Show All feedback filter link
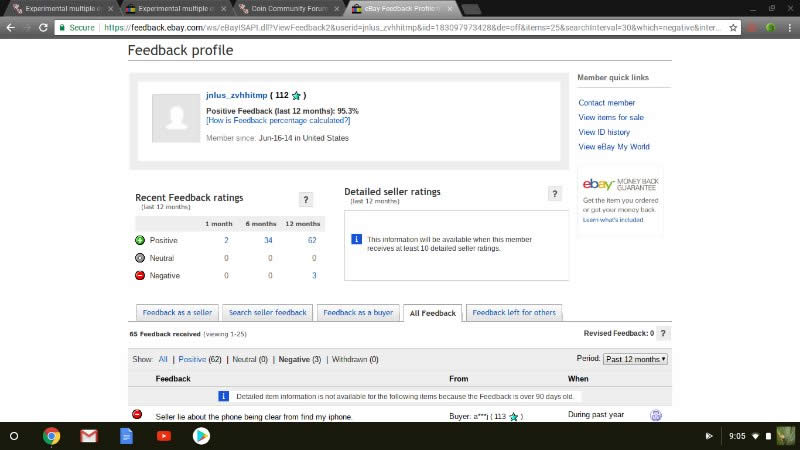The image size is (800, 450). (x=163, y=360)
